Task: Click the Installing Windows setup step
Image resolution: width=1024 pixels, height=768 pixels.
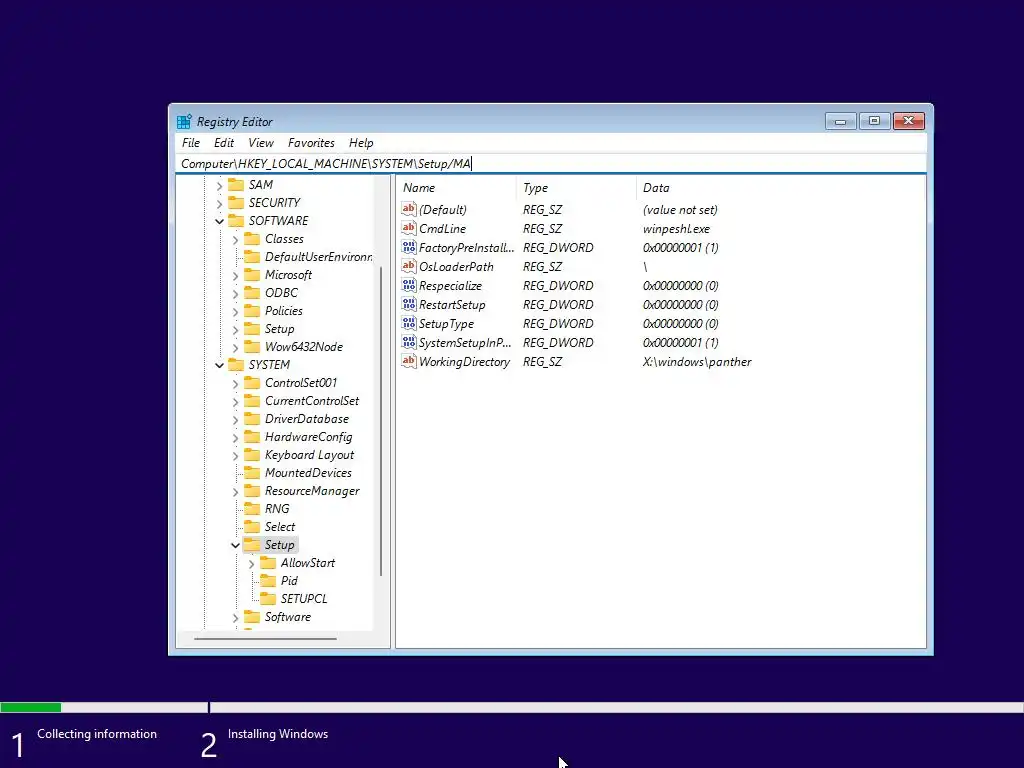Action: (278, 734)
